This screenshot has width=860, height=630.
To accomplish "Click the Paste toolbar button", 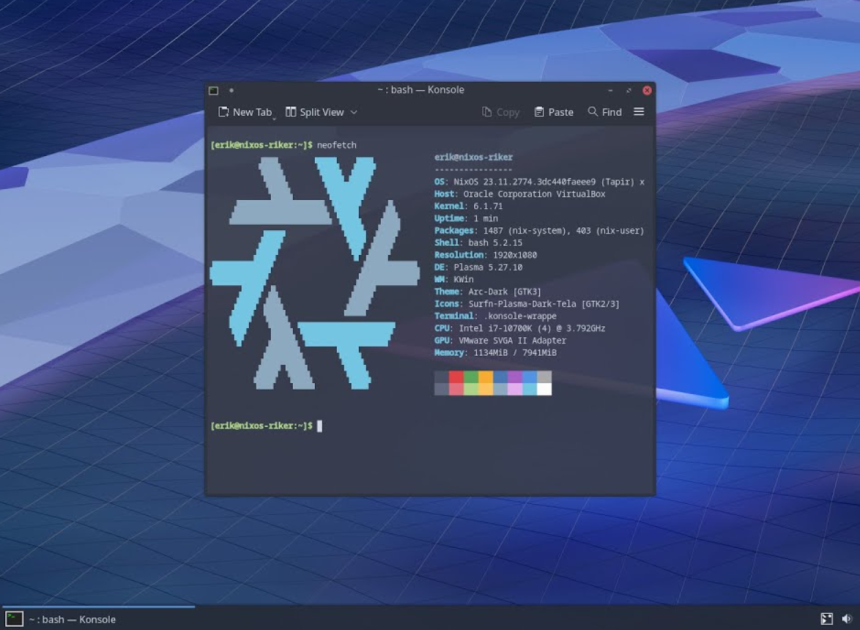I will click(553, 112).
